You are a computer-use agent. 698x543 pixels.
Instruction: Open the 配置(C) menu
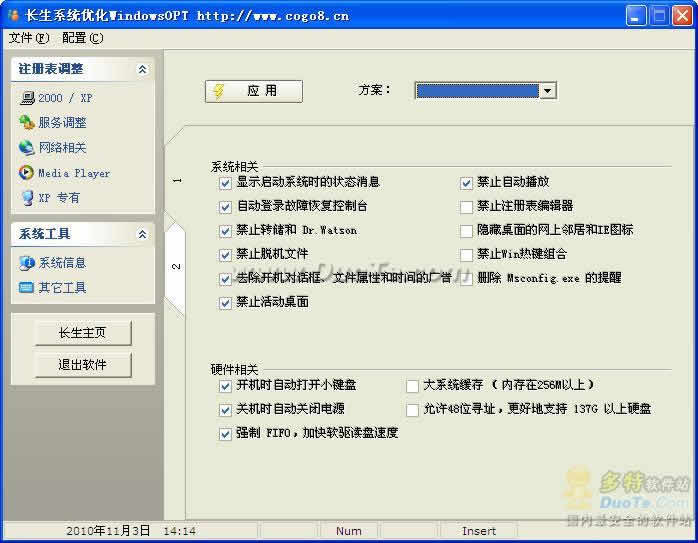pos(83,38)
